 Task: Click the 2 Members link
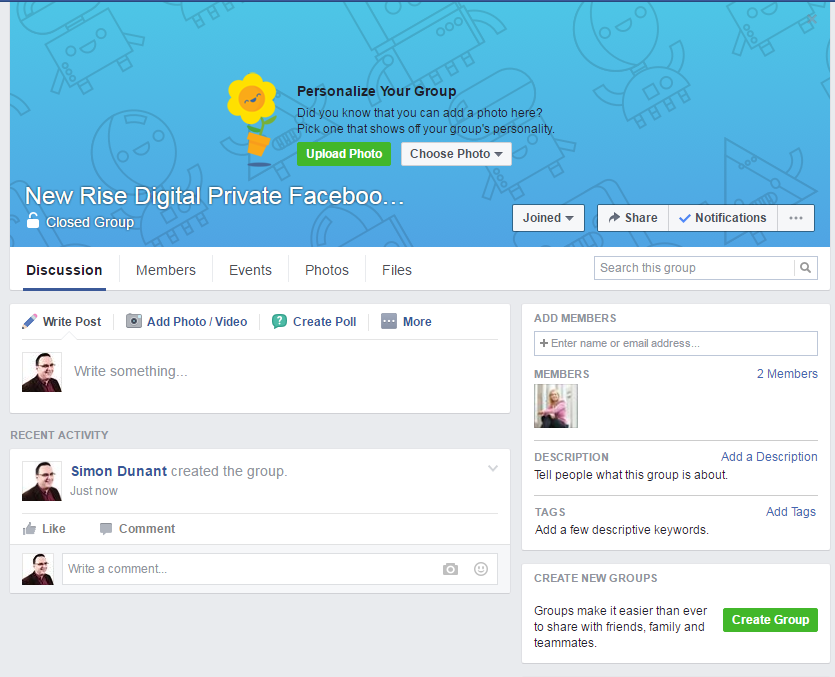[x=787, y=374]
